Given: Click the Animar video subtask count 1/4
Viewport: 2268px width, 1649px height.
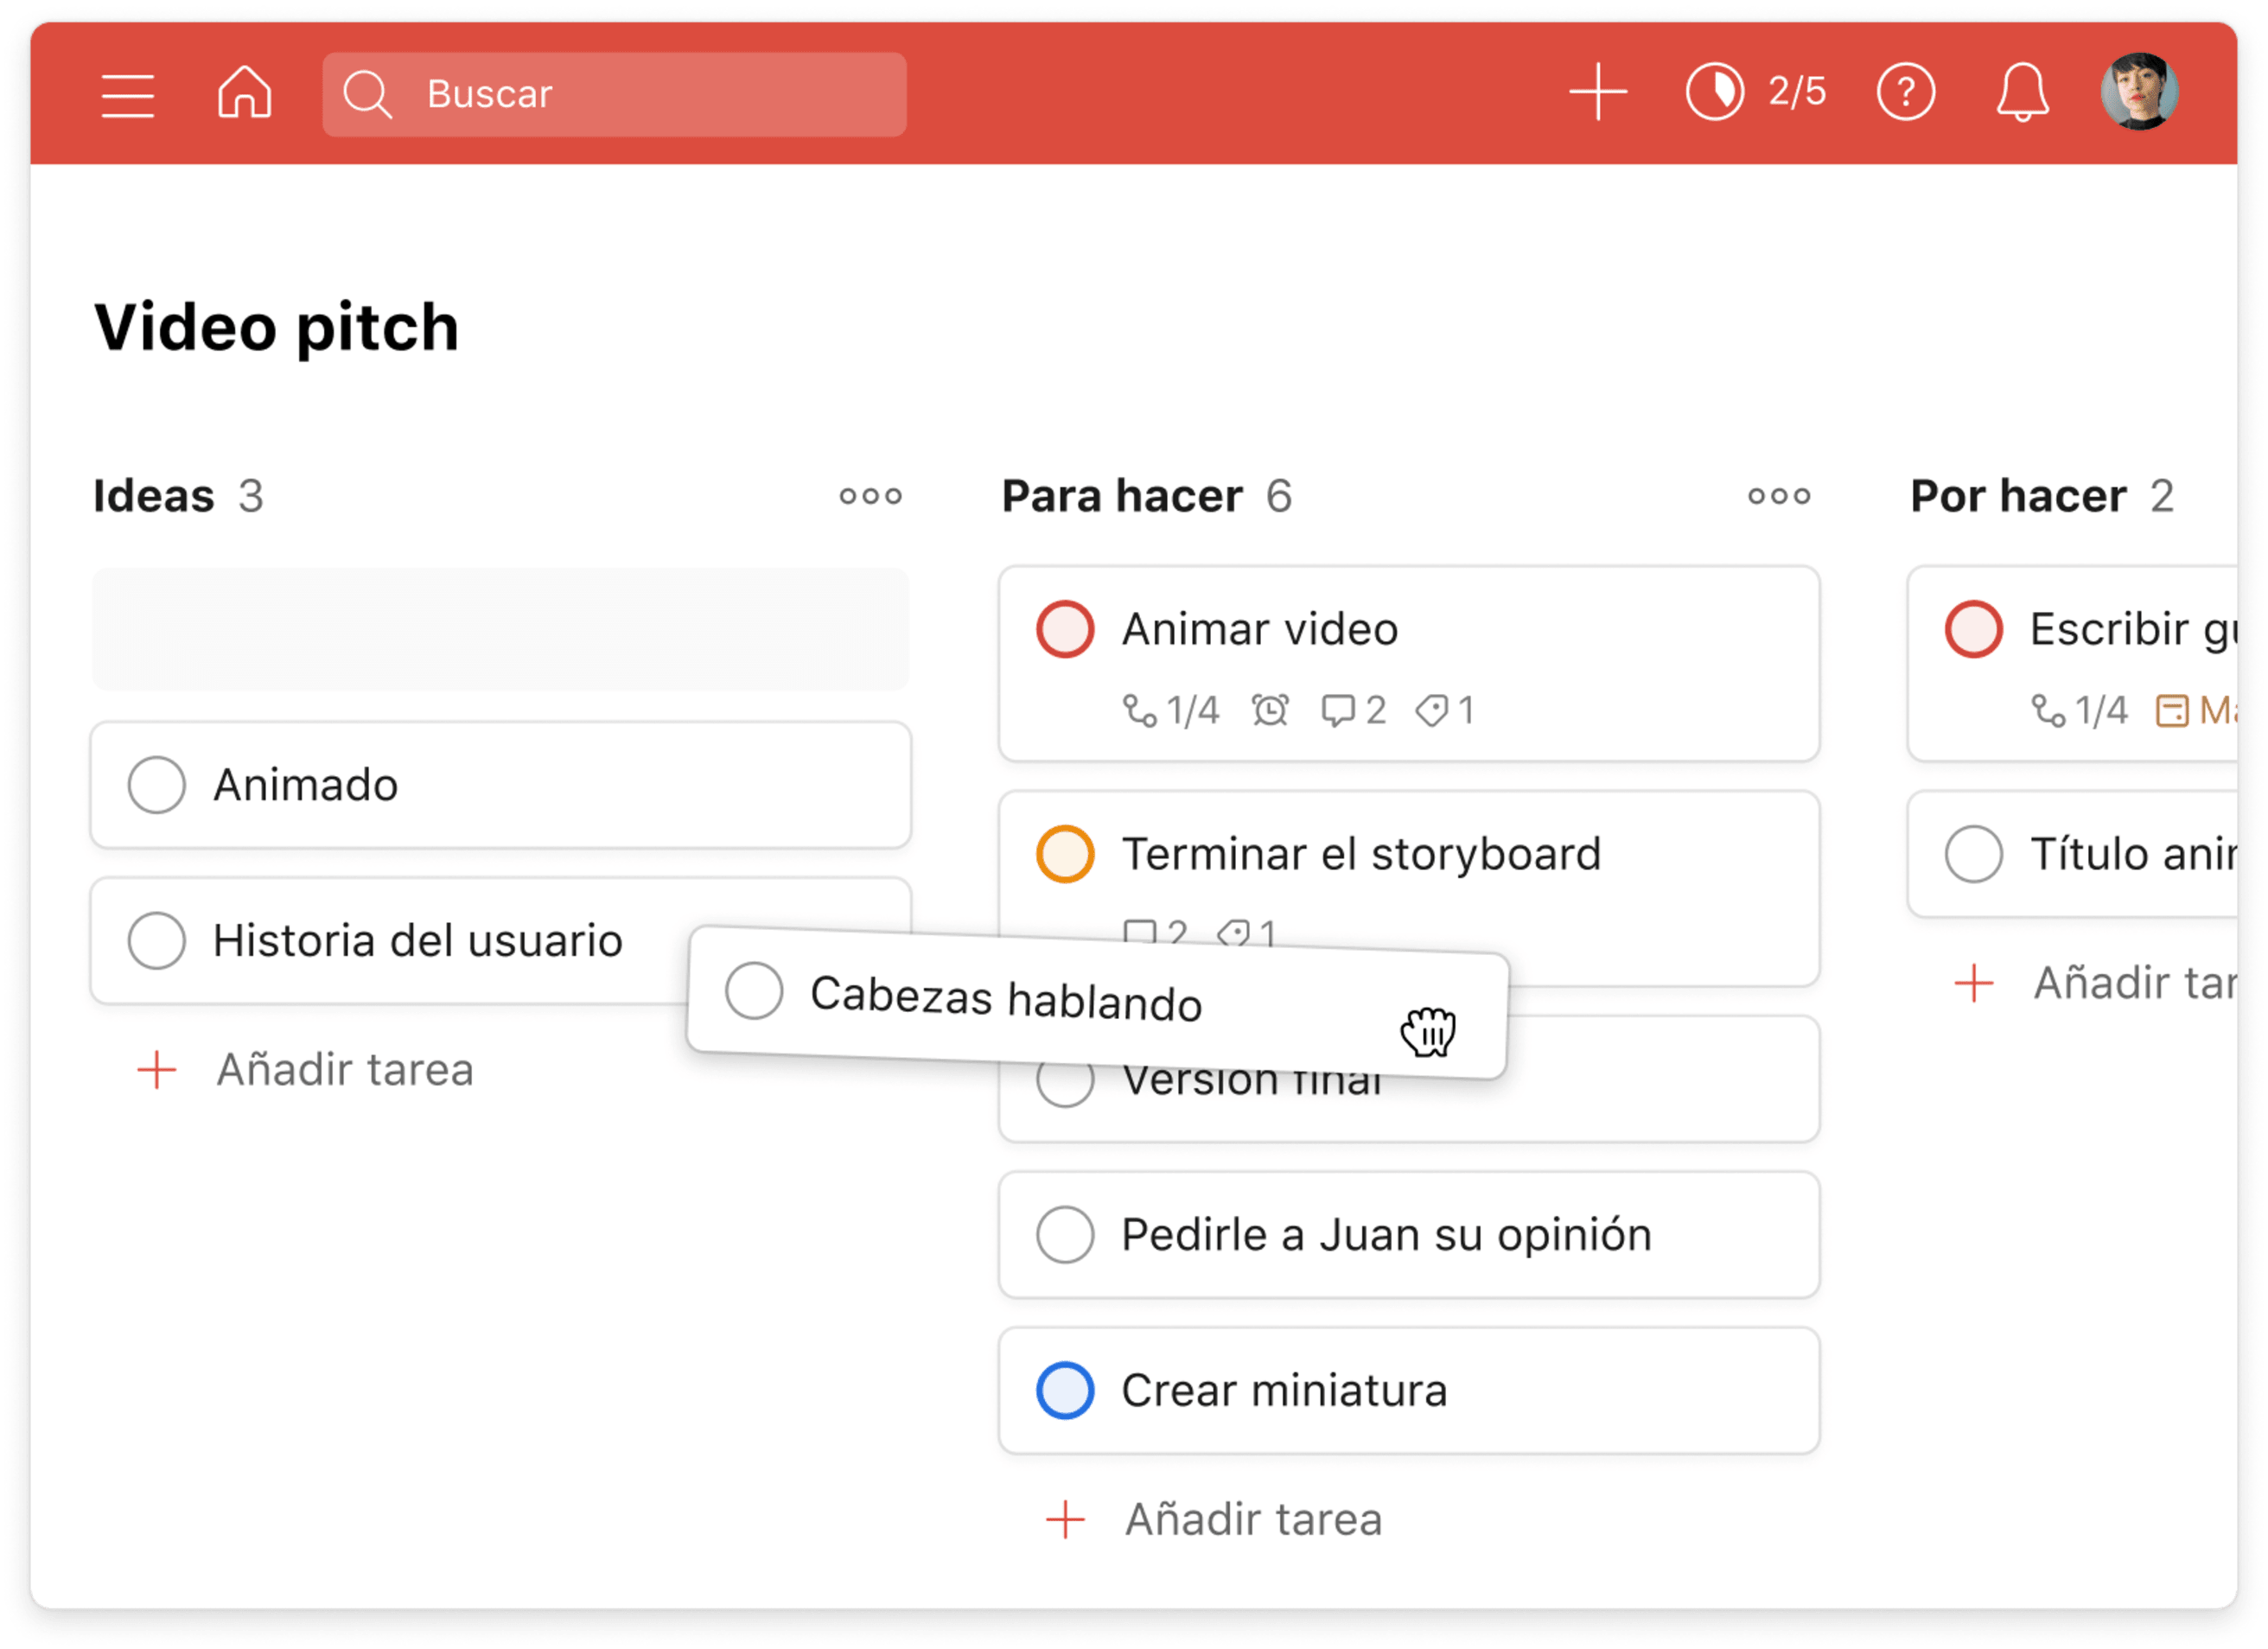Looking at the screenshot, I should click(x=1171, y=711).
